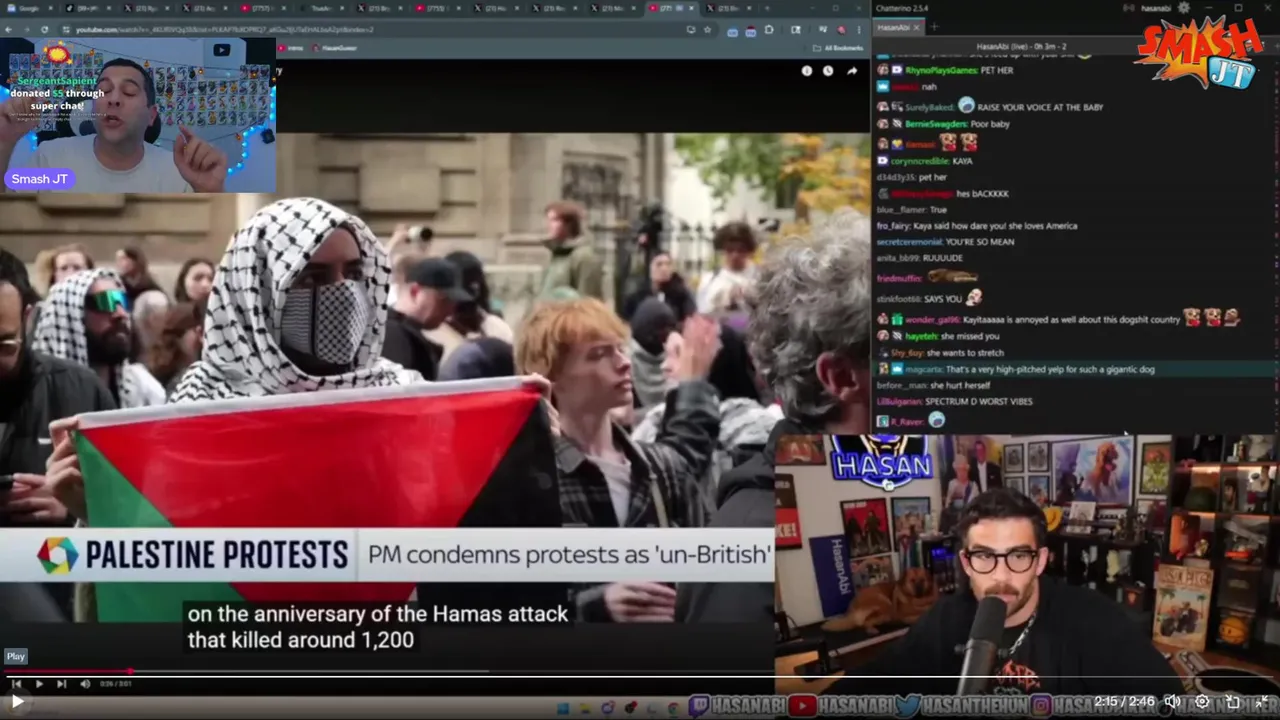Click the badge icon beside RhynoPlaysGames
The image size is (1280, 720).
(897, 70)
